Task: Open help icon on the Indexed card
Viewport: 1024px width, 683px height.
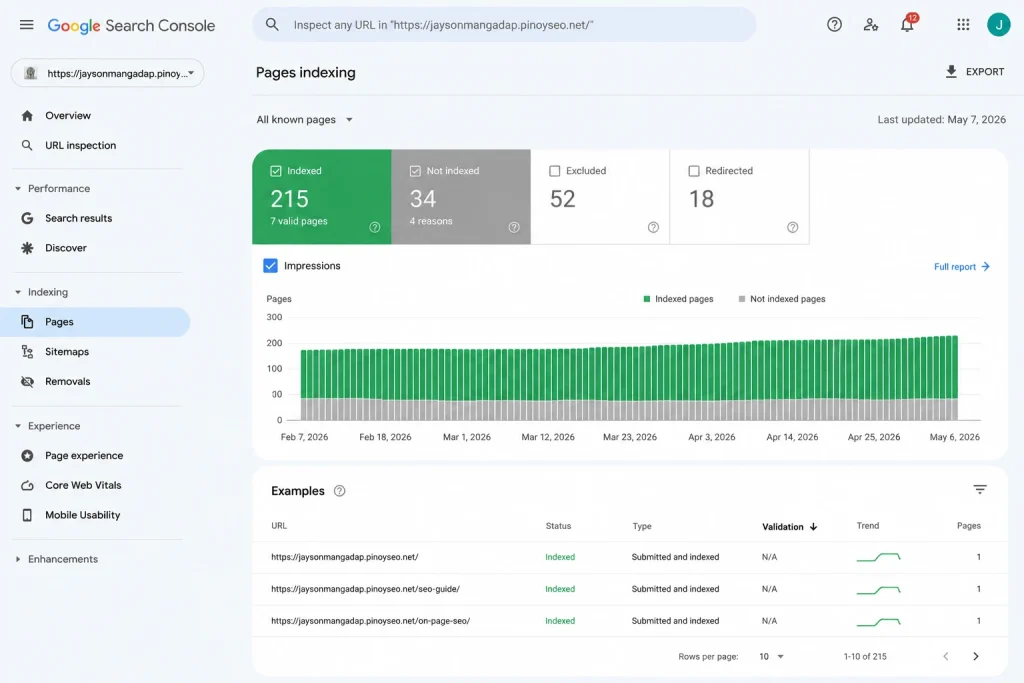Action: tap(374, 227)
